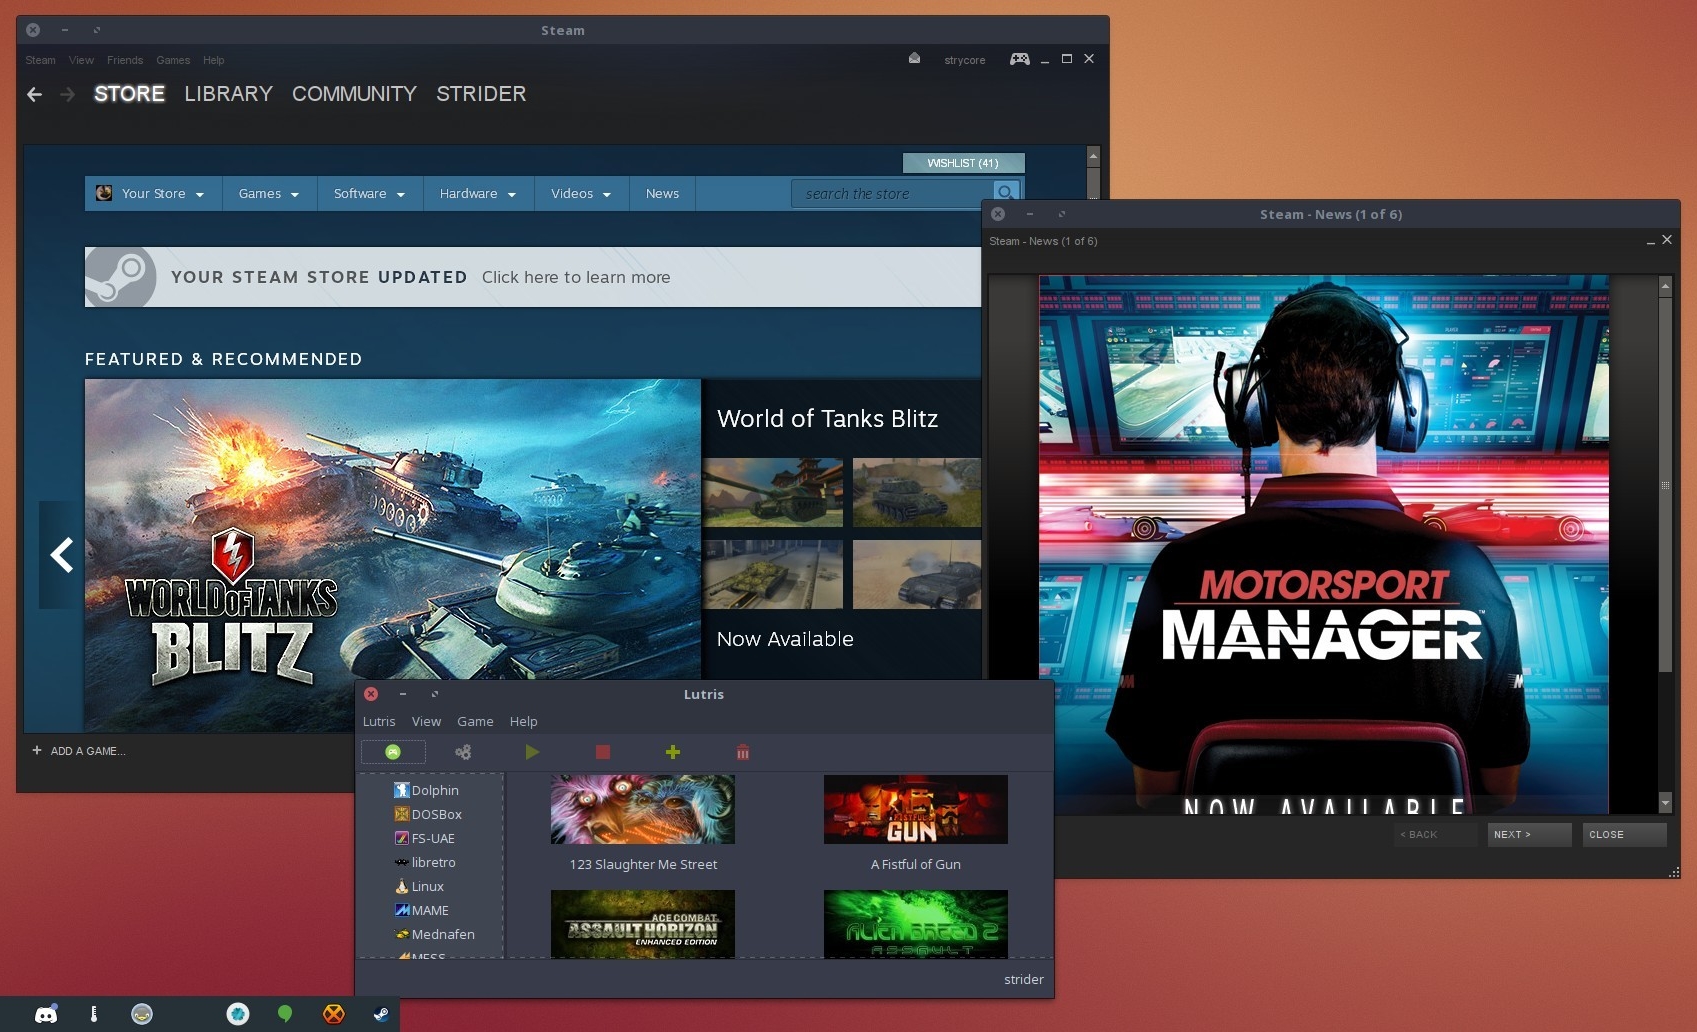Viewport: 1697px width, 1032px height.
Task: Click the DOSBox runner icon
Action: pos(402,814)
